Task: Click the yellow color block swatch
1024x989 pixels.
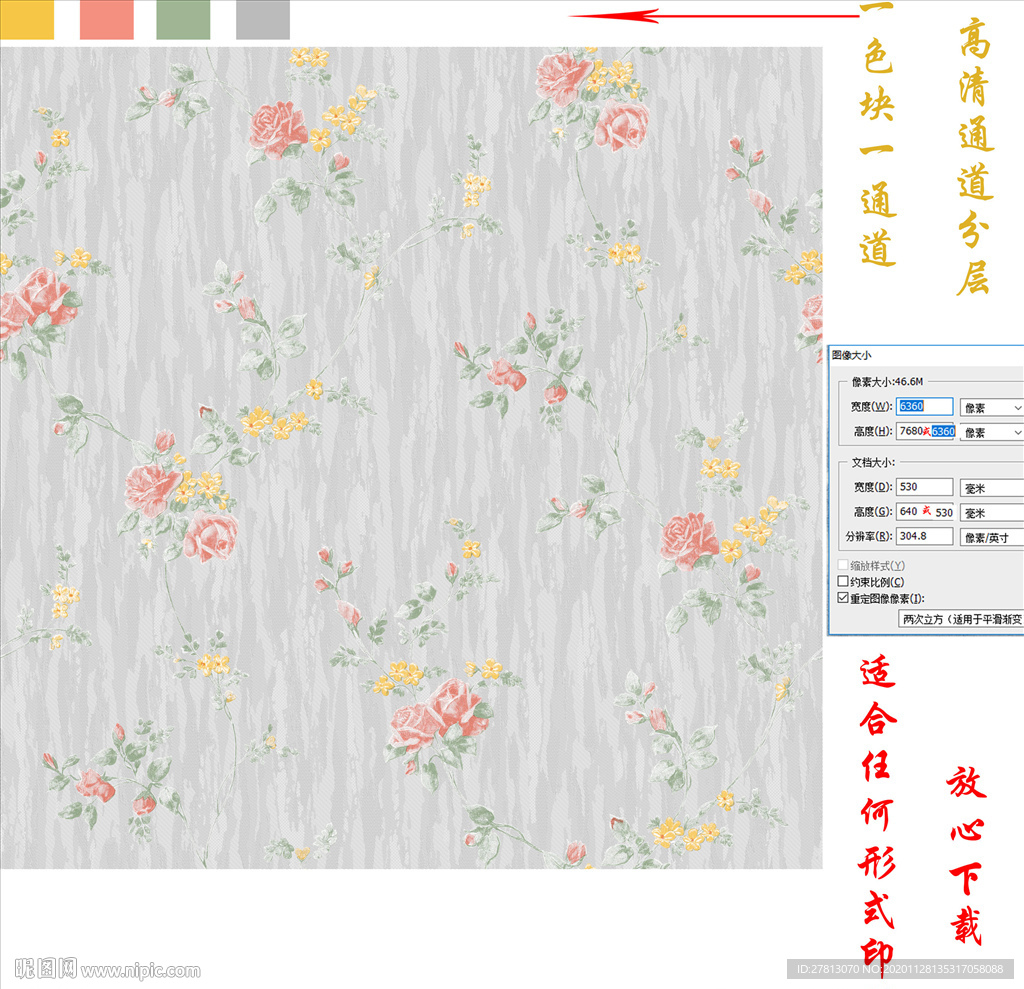Action: pos(27,20)
